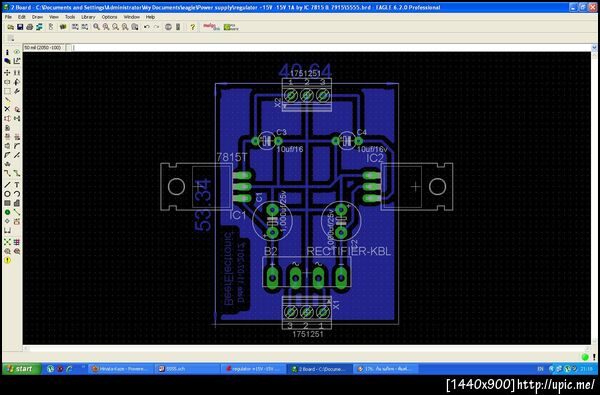Click the Zoom to fit icon
The width and height of the screenshot is (600, 395).
tap(96, 27)
